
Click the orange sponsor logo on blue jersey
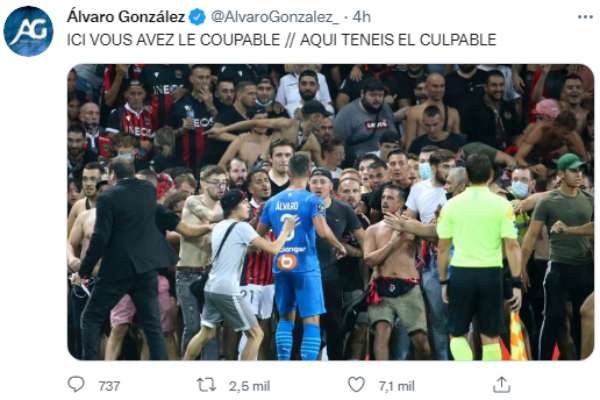(287, 262)
